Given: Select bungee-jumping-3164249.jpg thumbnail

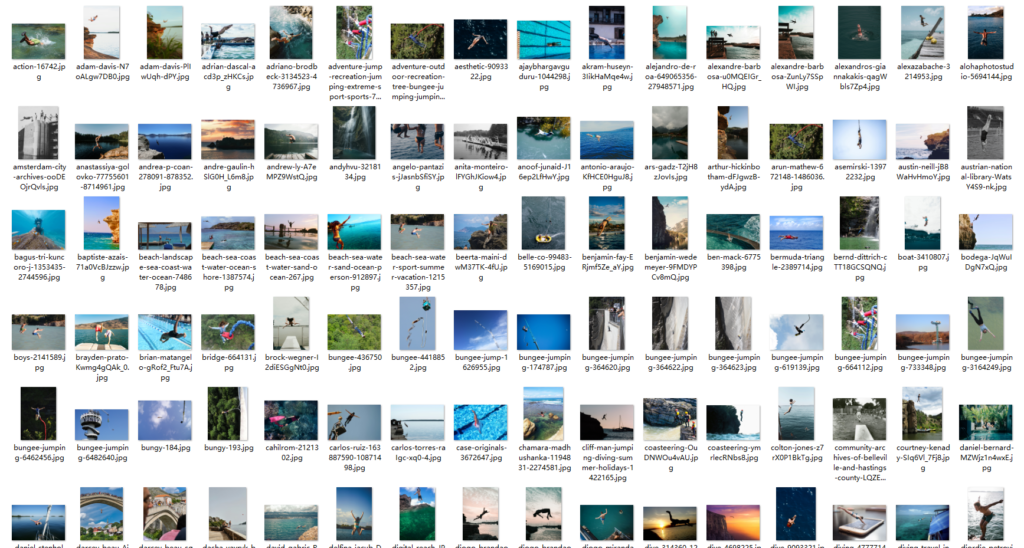Looking at the screenshot, I should [986, 323].
